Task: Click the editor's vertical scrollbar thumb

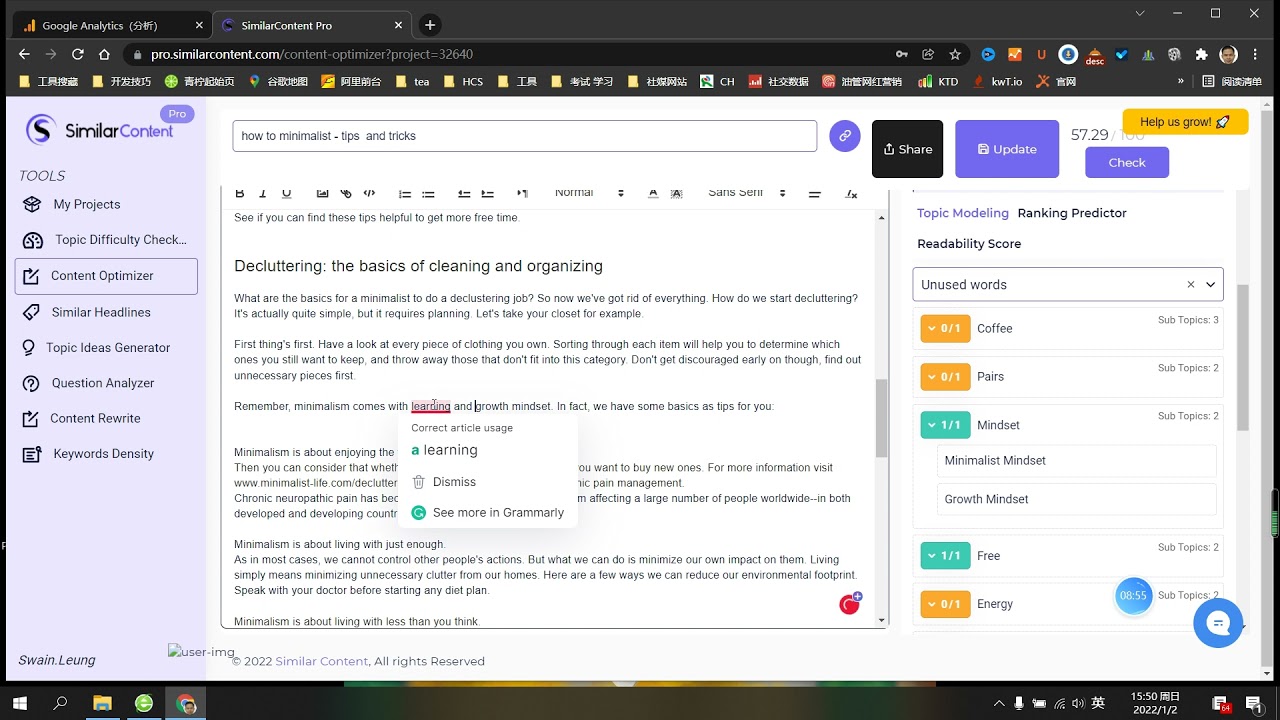Action: coord(881,417)
